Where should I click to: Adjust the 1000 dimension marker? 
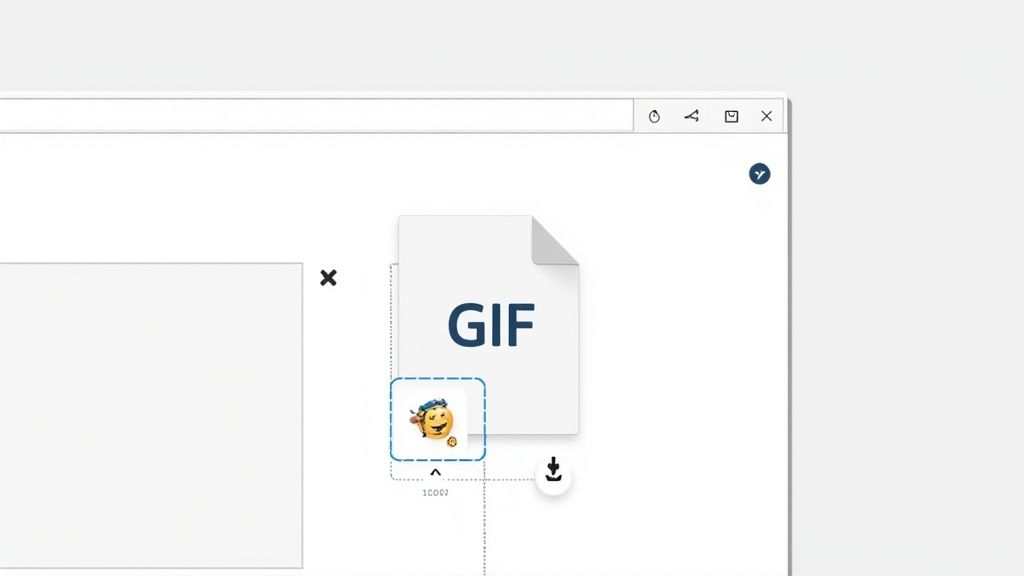pos(437,491)
